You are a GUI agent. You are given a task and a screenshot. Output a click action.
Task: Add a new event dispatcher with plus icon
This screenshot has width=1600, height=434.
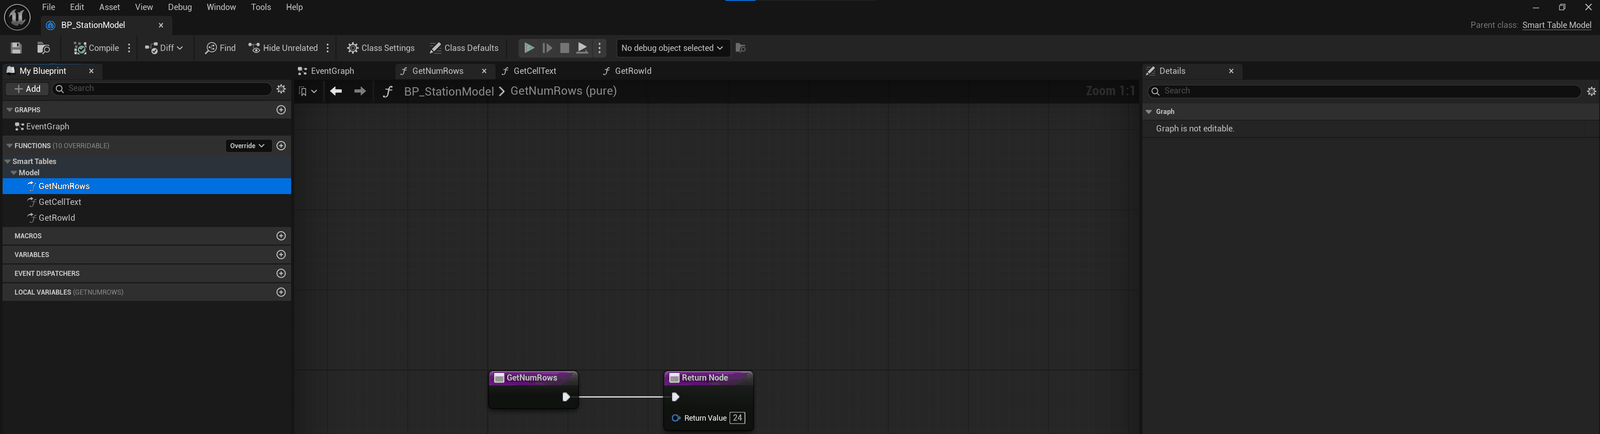(281, 273)
